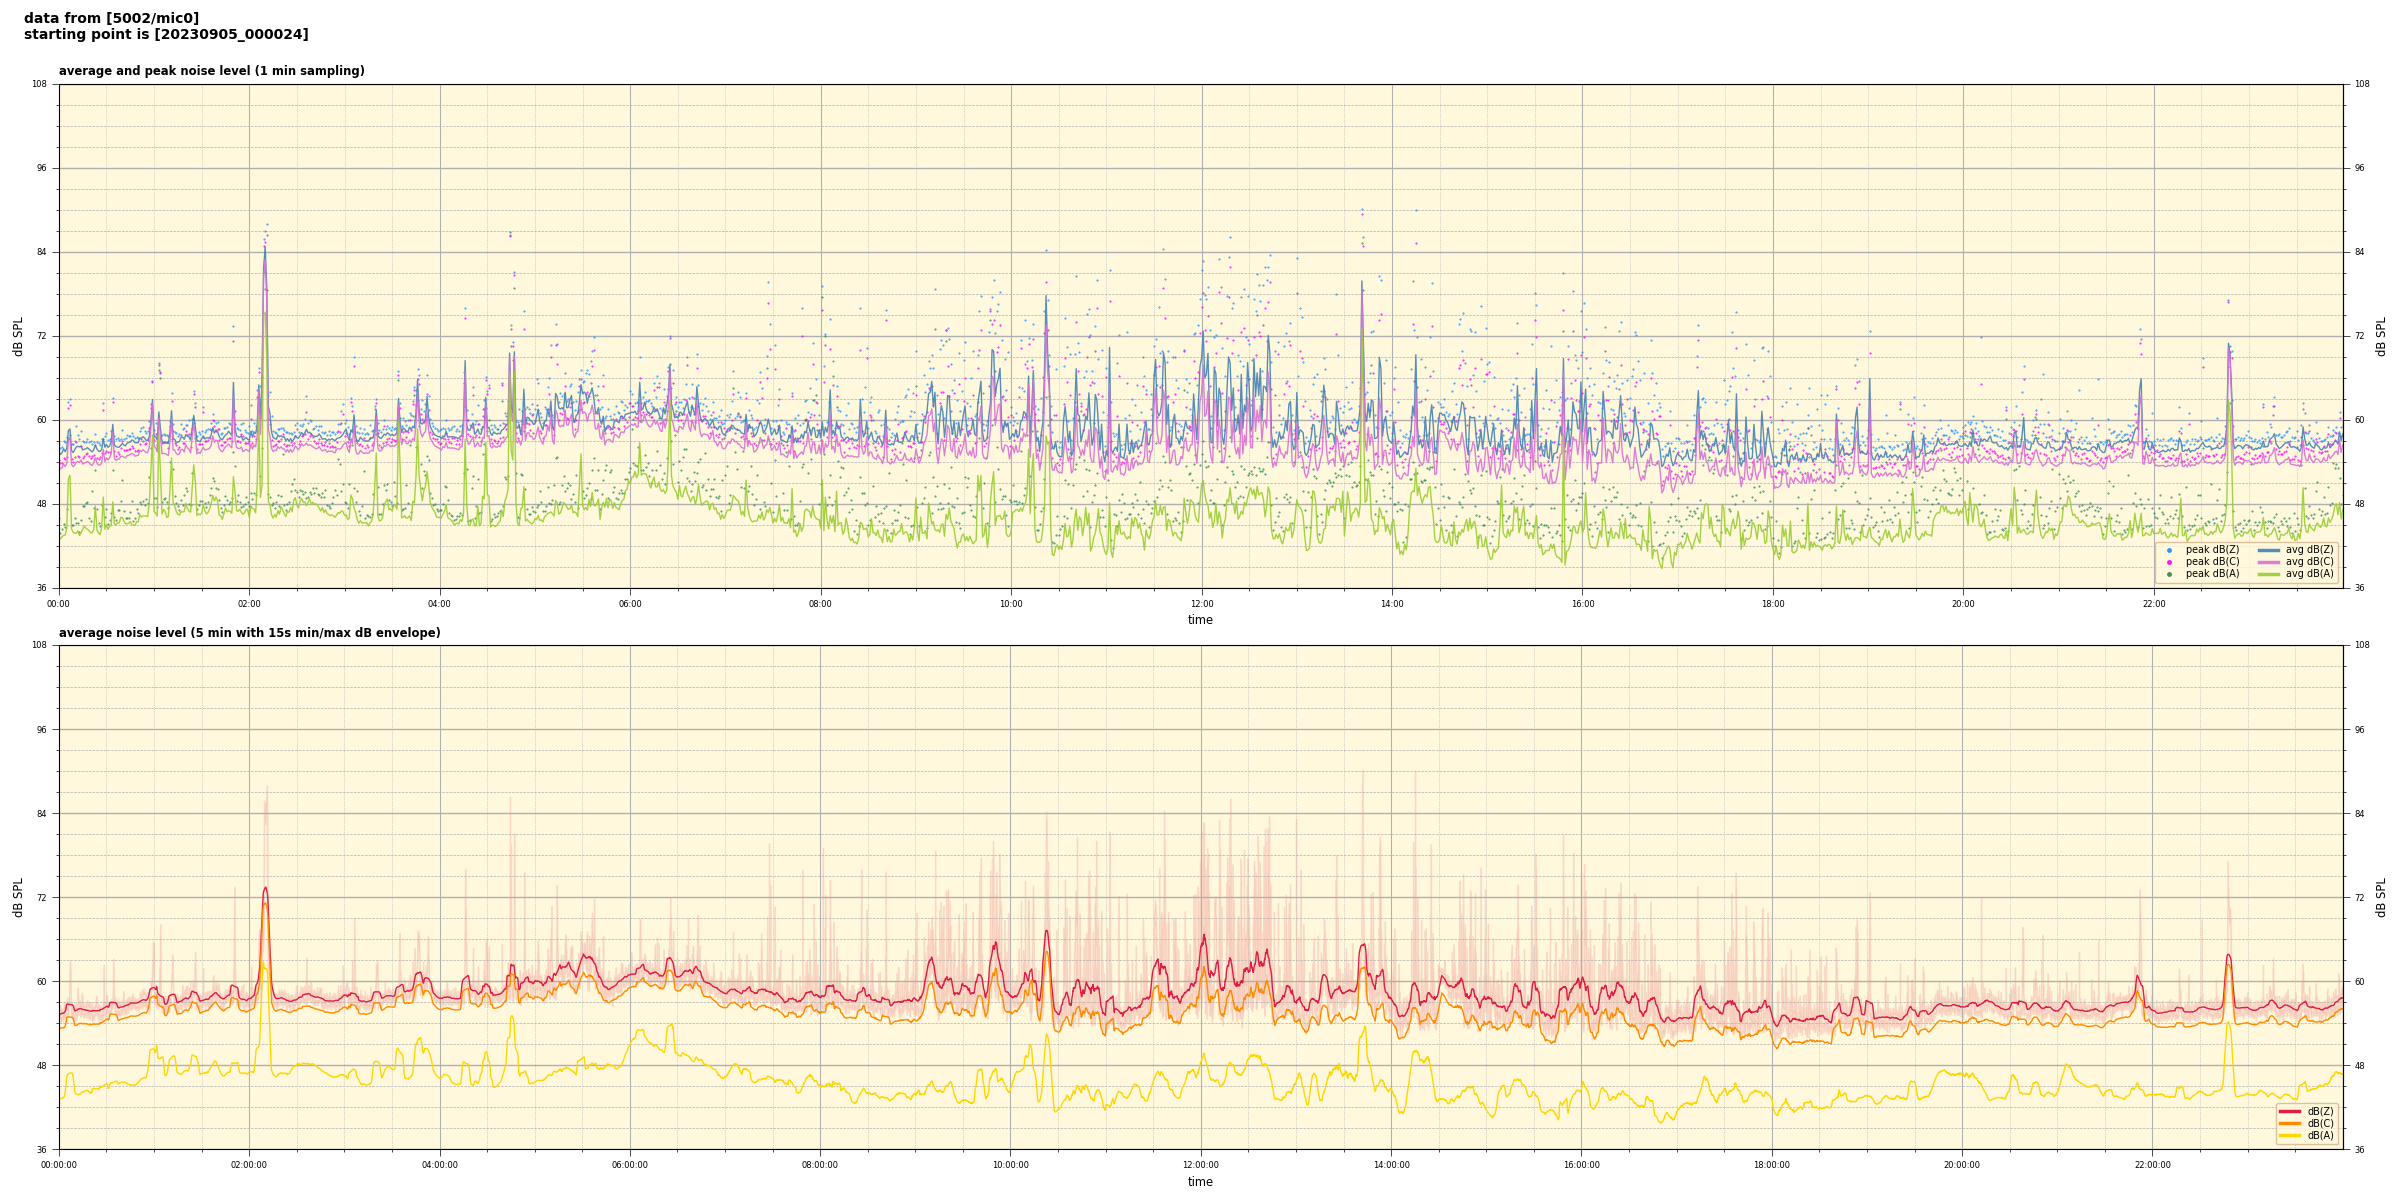
Task: Click the right 'dB SPL' y-axis label of the lower chart
Action: pyautogui.click(x=2381, y=897)
